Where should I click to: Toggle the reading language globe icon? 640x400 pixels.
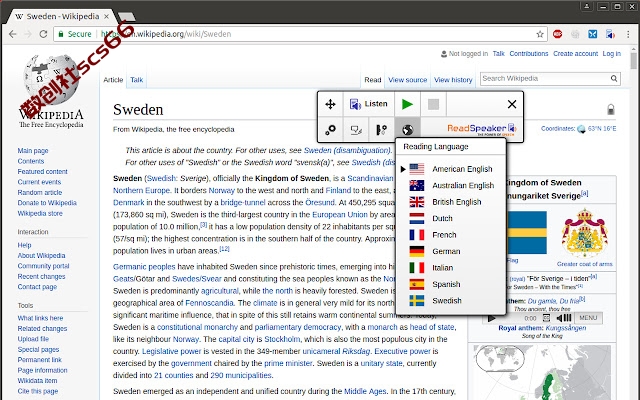407,130
